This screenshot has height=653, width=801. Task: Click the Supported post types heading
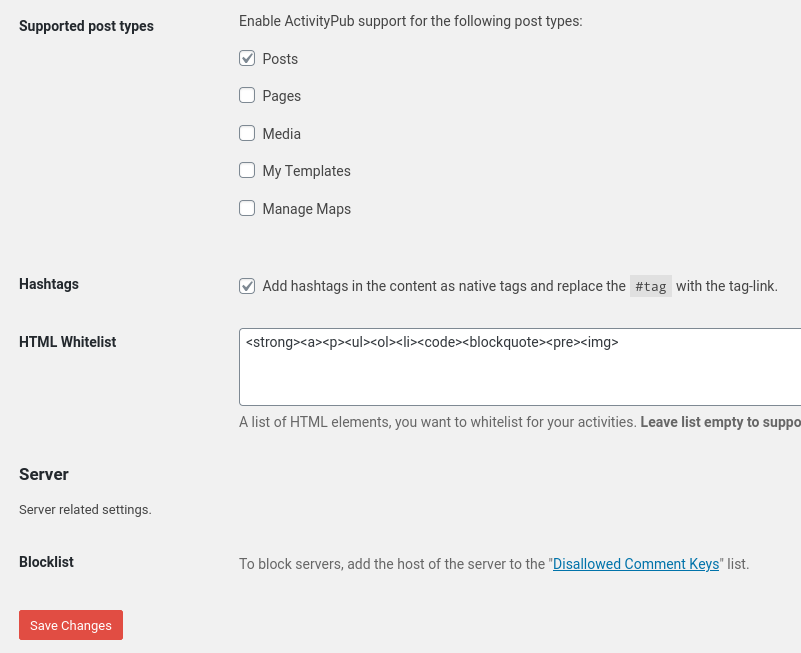click(x=86, y=26)
